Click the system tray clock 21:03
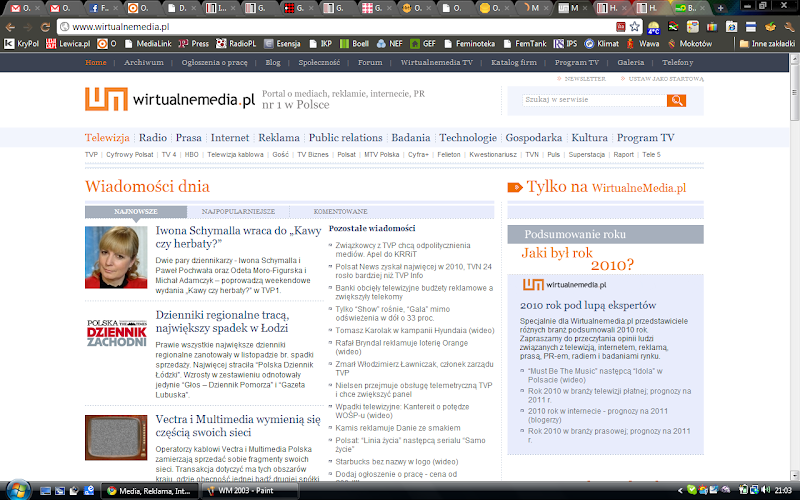 point(783,490)
